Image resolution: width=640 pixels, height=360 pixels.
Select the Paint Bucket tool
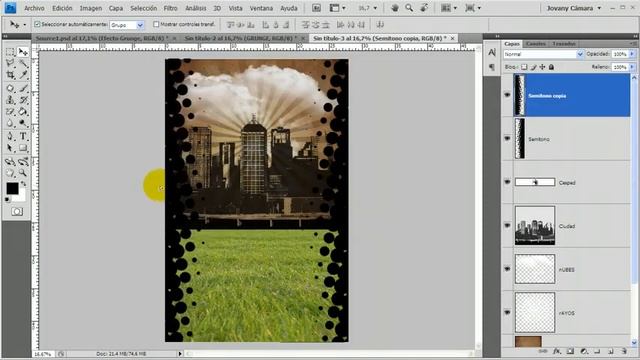(x=23, y=112)
